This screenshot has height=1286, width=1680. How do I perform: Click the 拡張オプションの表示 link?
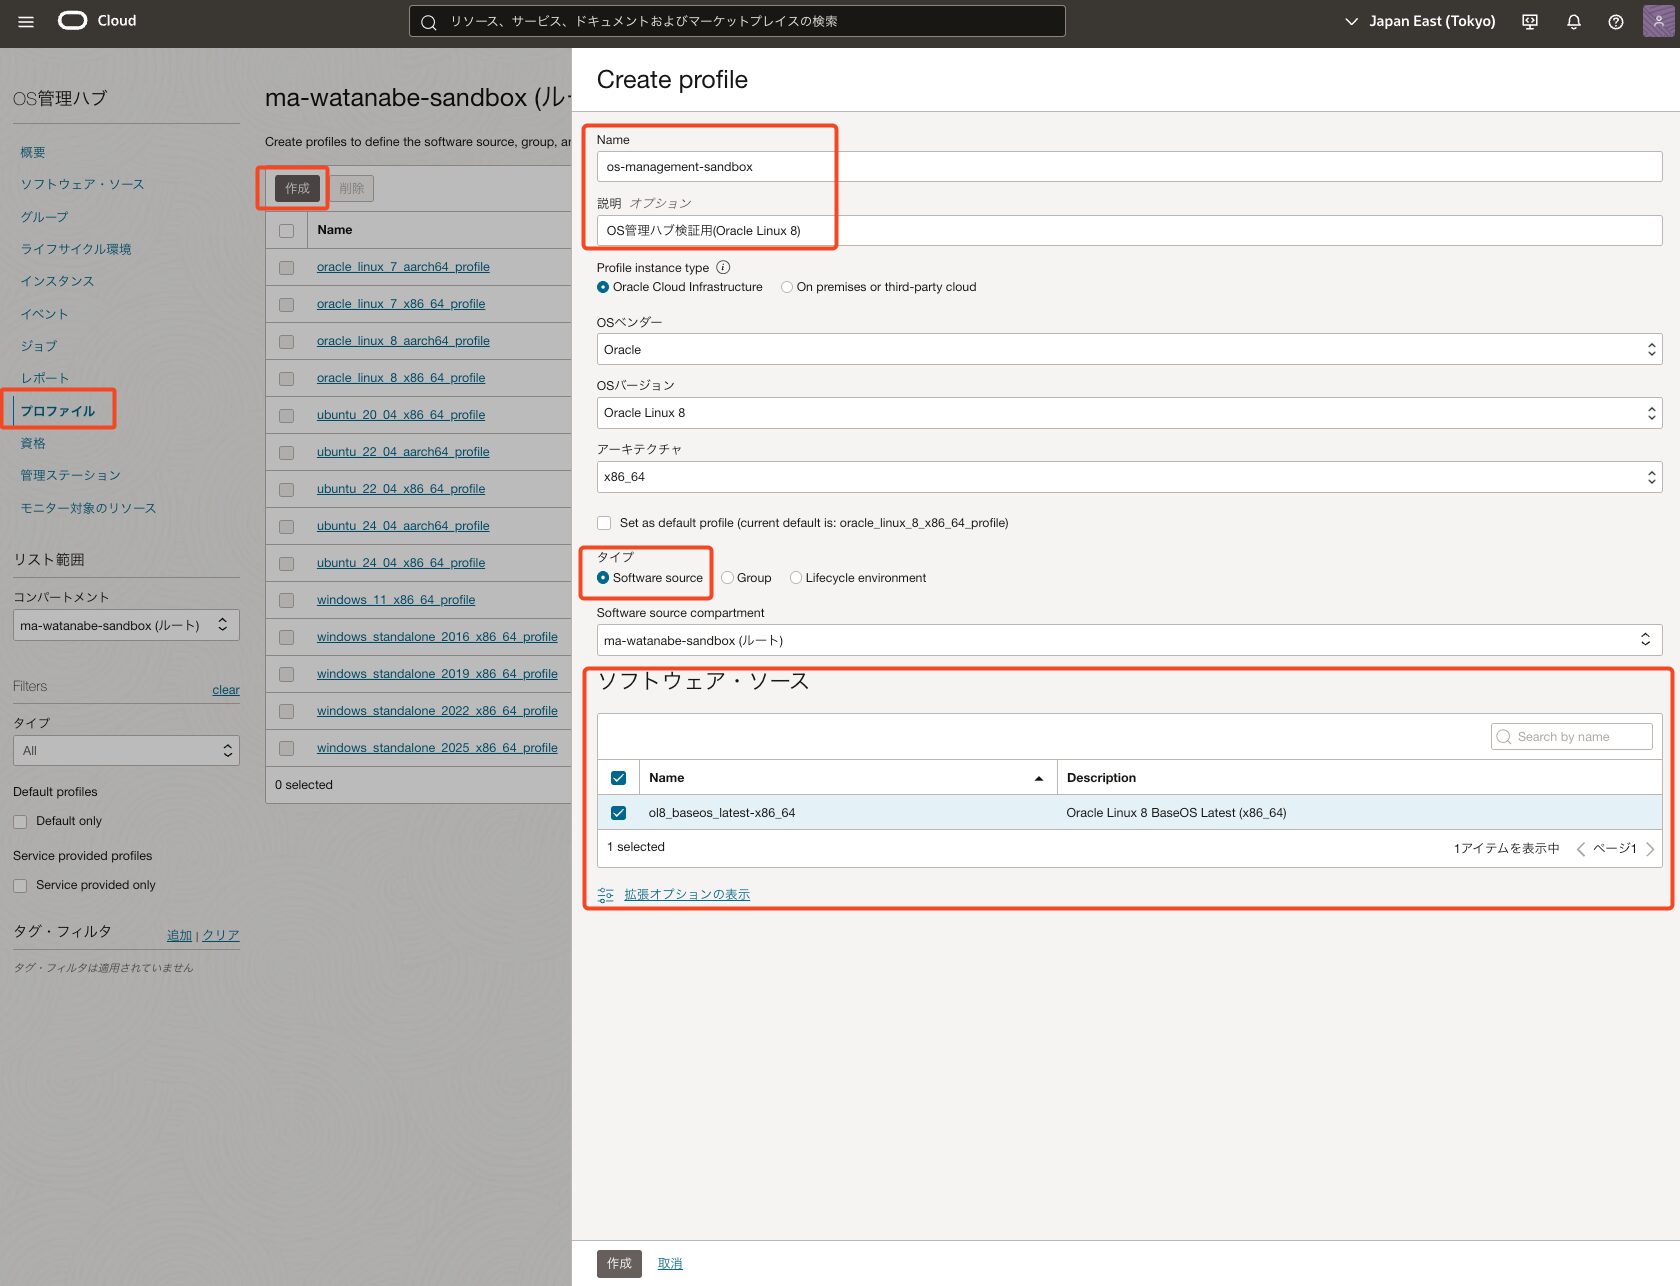[x=686, y=895]
